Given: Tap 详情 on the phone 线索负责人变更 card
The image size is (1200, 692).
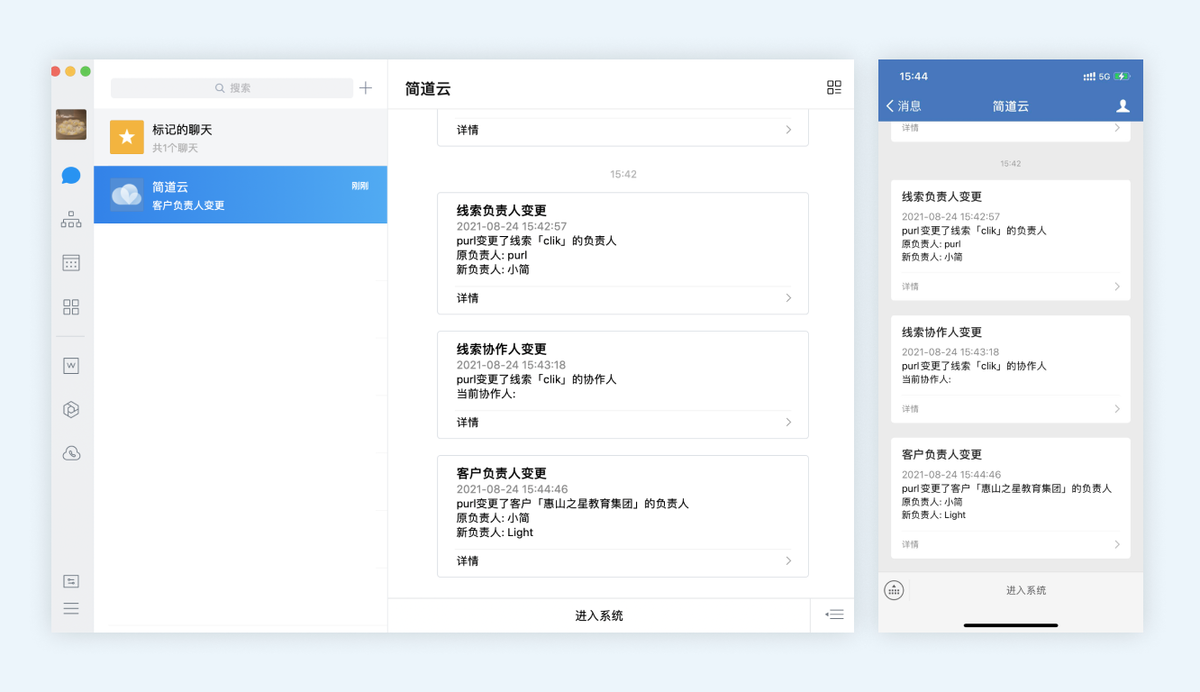Looking at the screenshot, I should [x=910, y=287].
